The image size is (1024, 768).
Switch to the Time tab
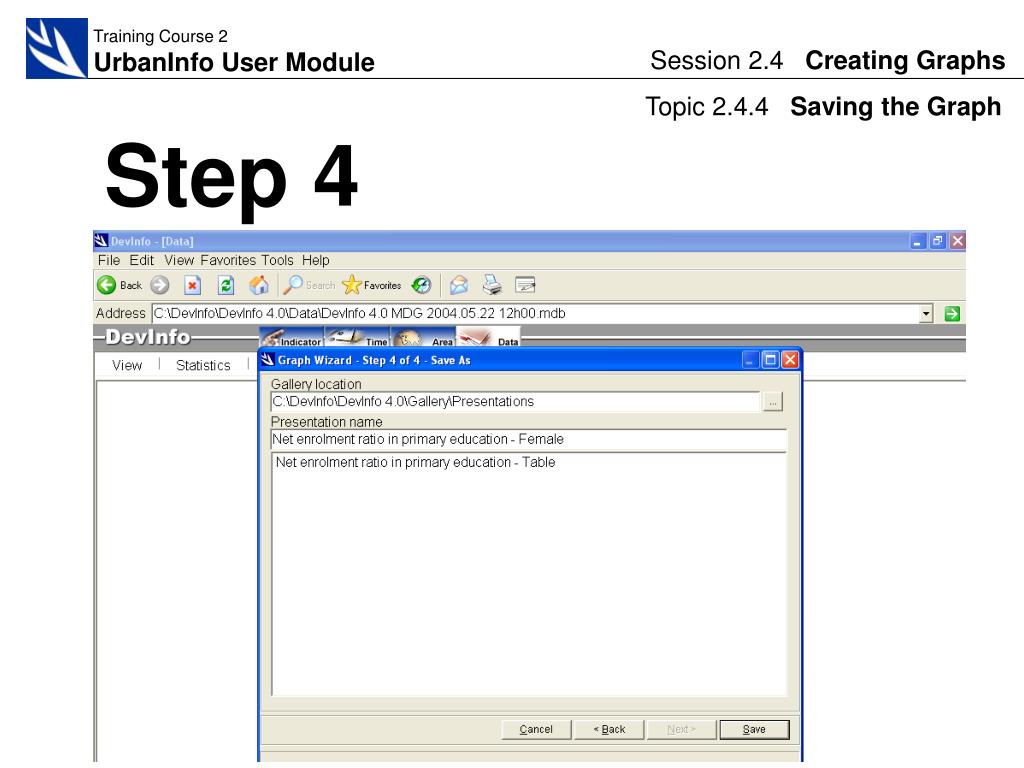point(358,338)
